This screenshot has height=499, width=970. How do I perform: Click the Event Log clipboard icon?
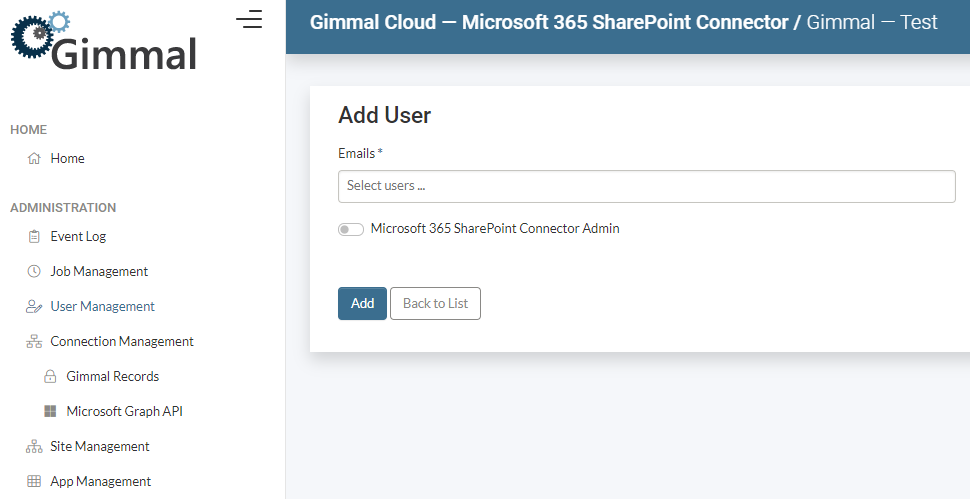(34, 237)
